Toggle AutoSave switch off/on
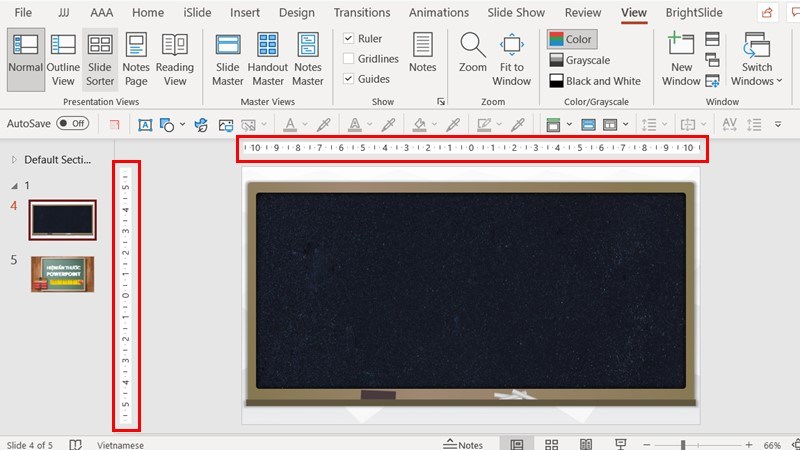 point(72,123)
